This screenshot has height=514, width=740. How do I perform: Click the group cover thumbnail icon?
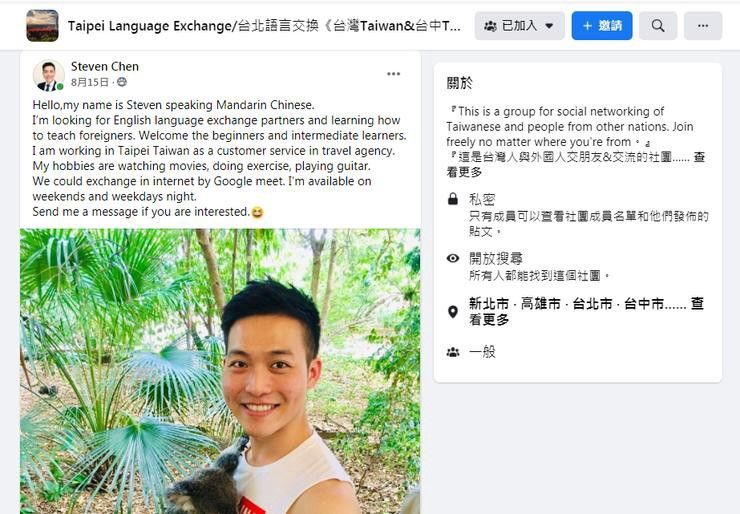(x=42, y=25)
